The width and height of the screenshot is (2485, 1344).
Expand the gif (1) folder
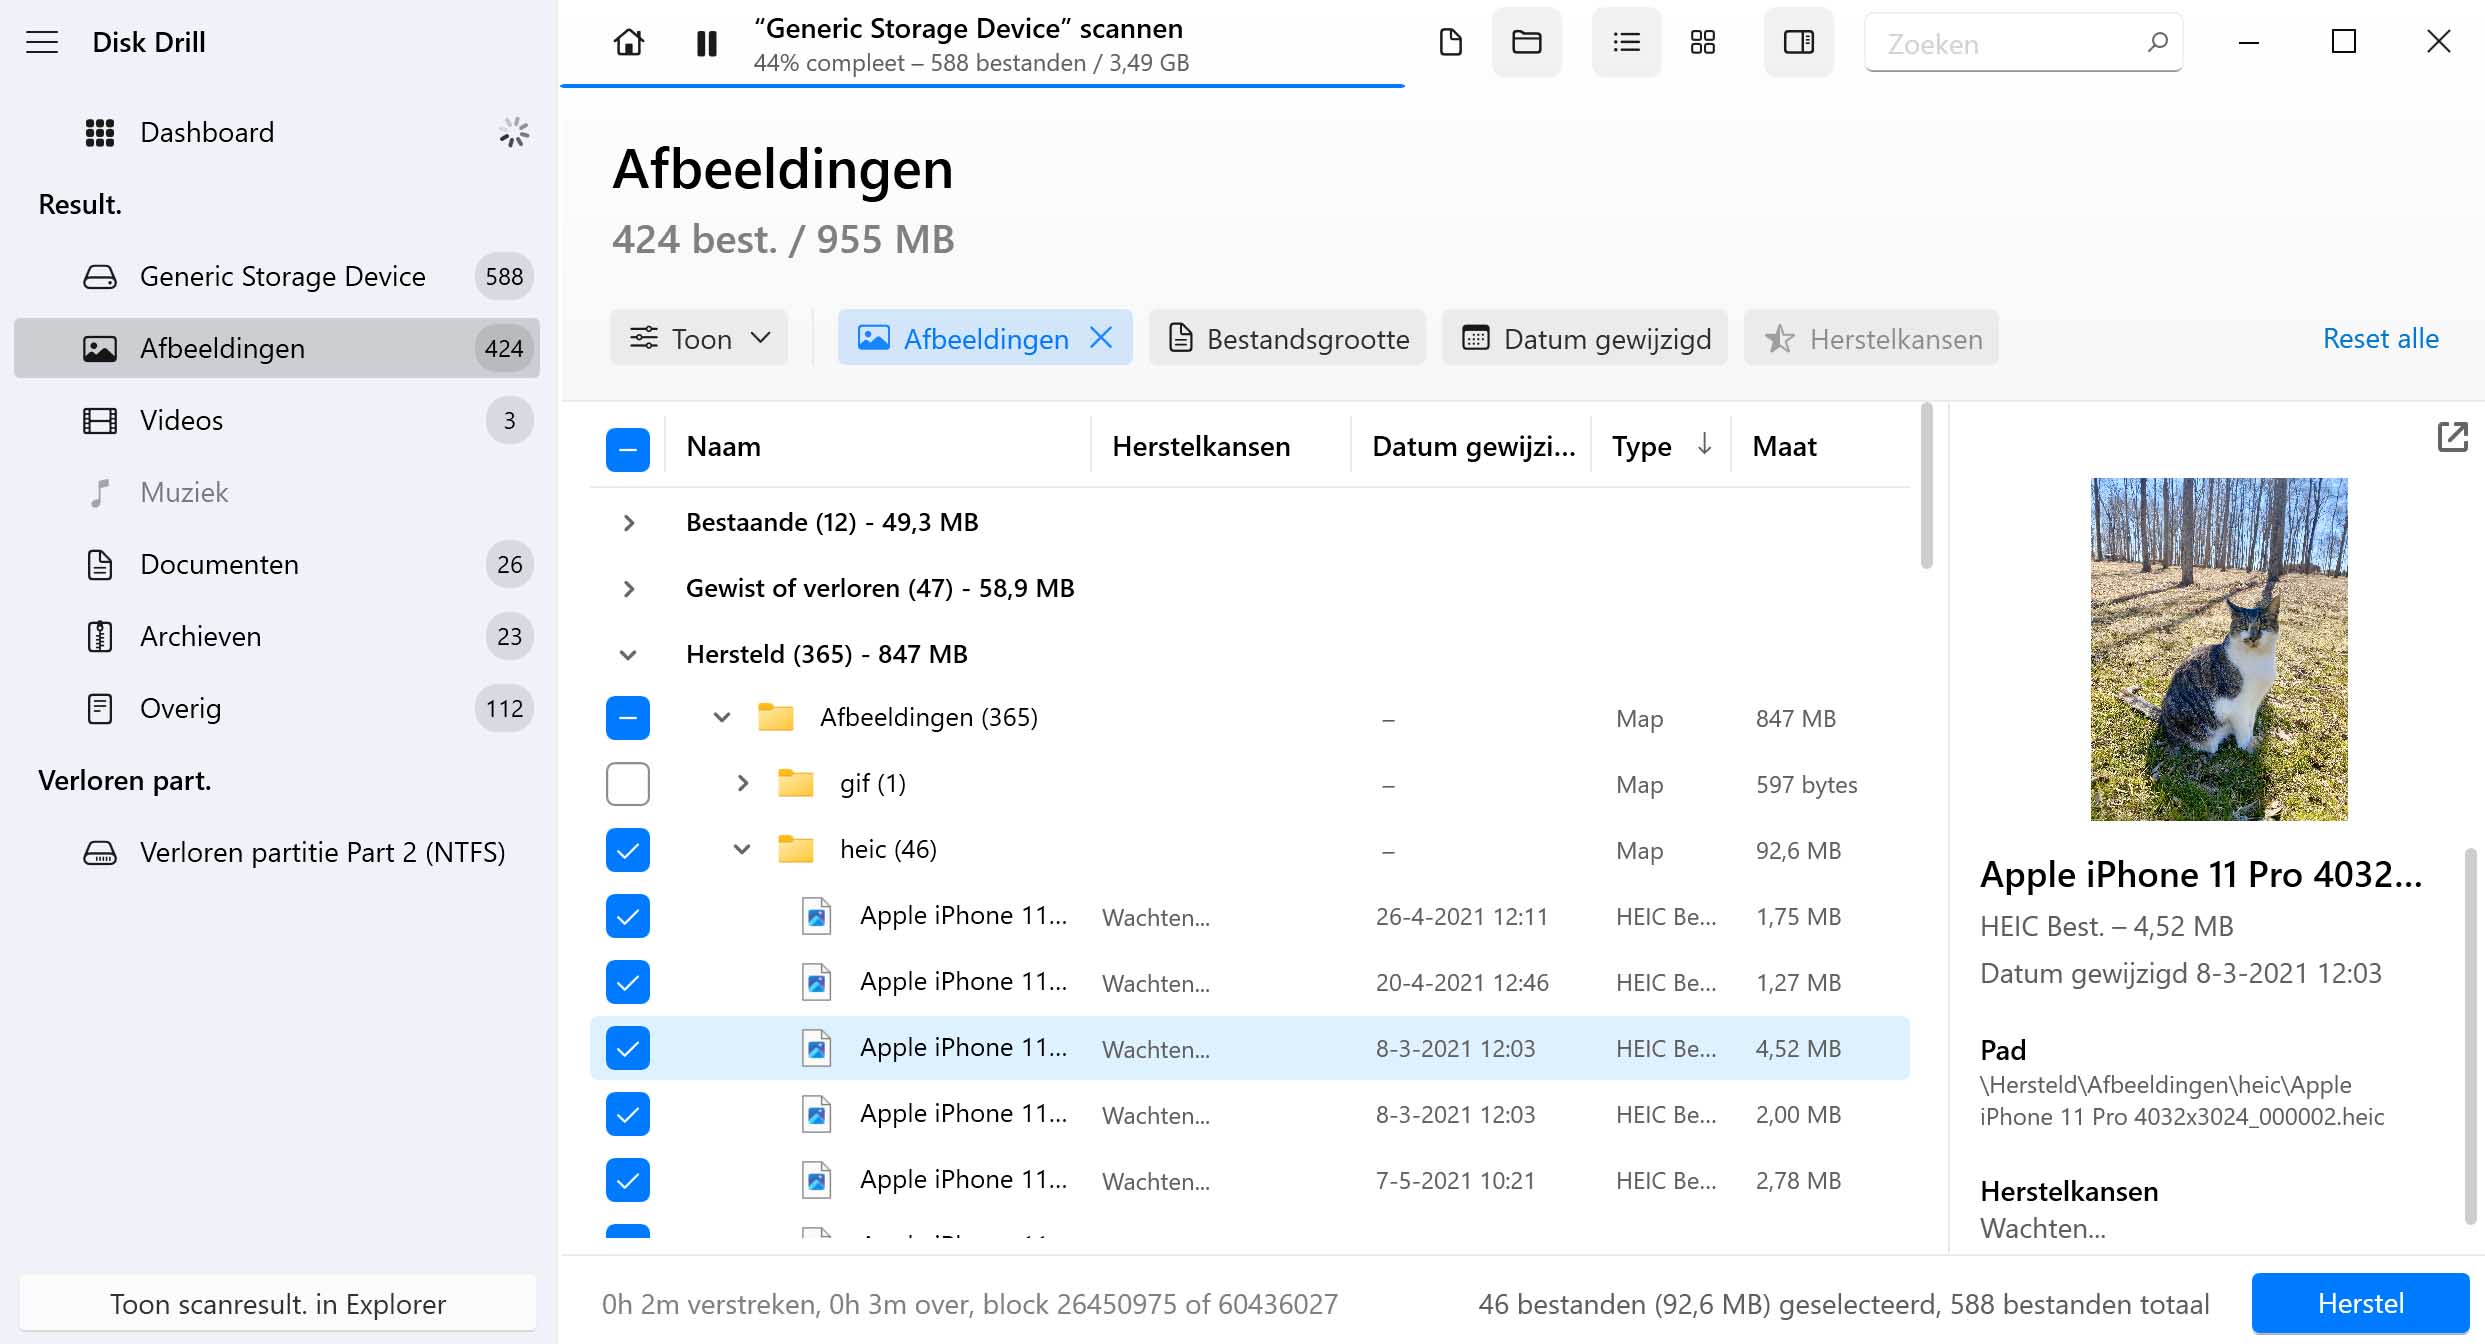738,781
